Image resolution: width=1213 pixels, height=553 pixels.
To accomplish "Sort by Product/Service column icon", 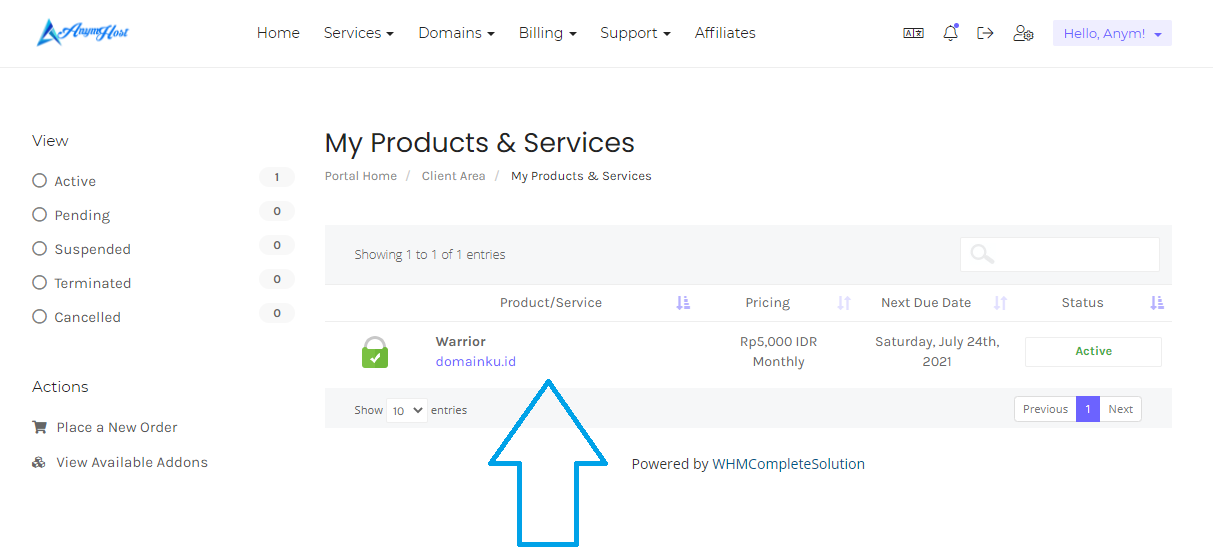I will coord(683,303).
